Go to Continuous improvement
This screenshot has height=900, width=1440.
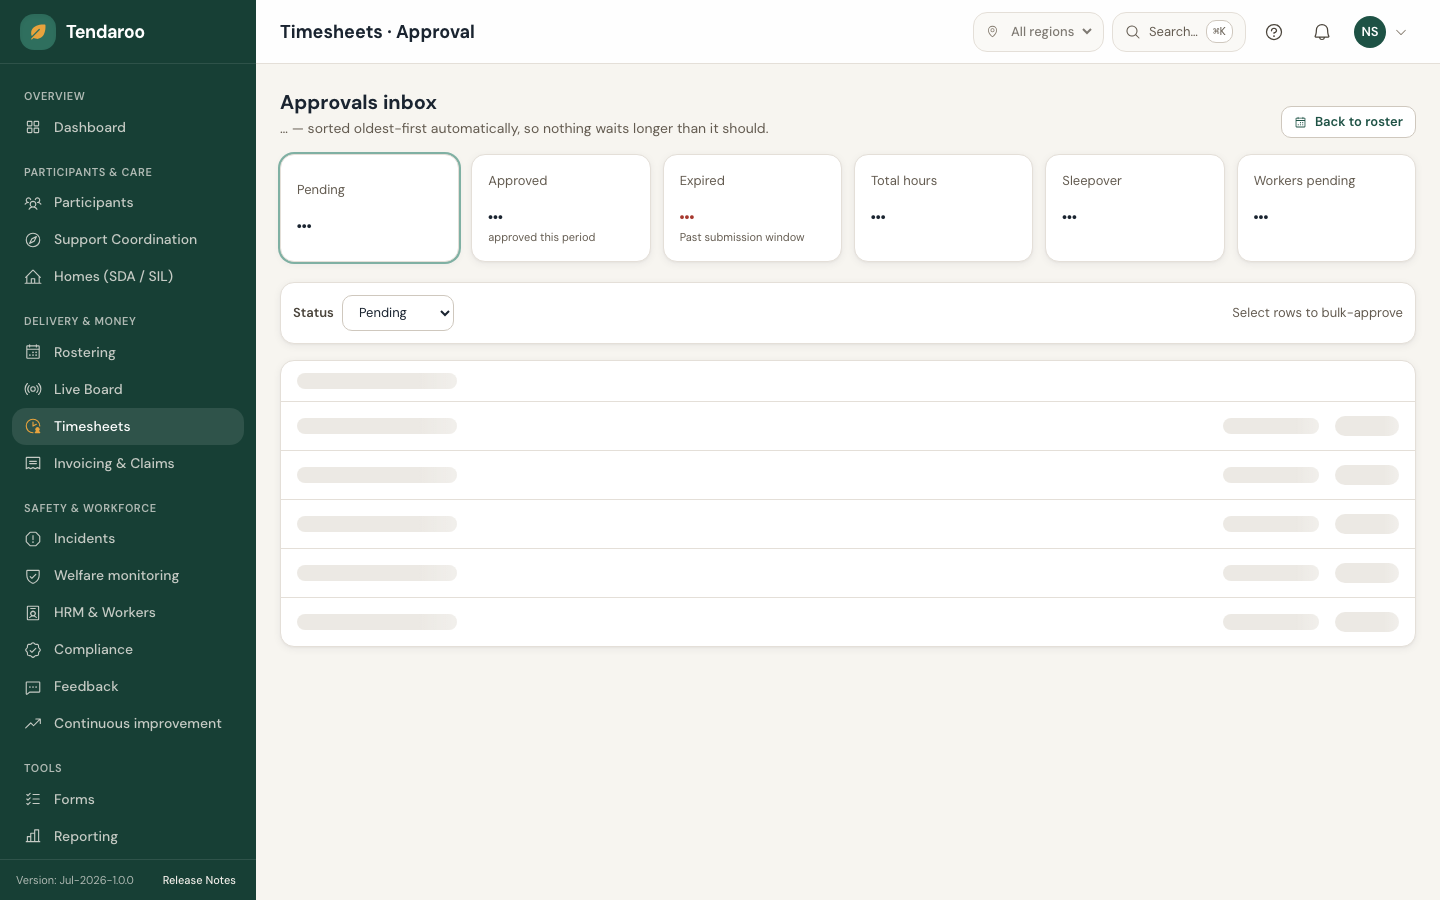click(x=128, y=724)
